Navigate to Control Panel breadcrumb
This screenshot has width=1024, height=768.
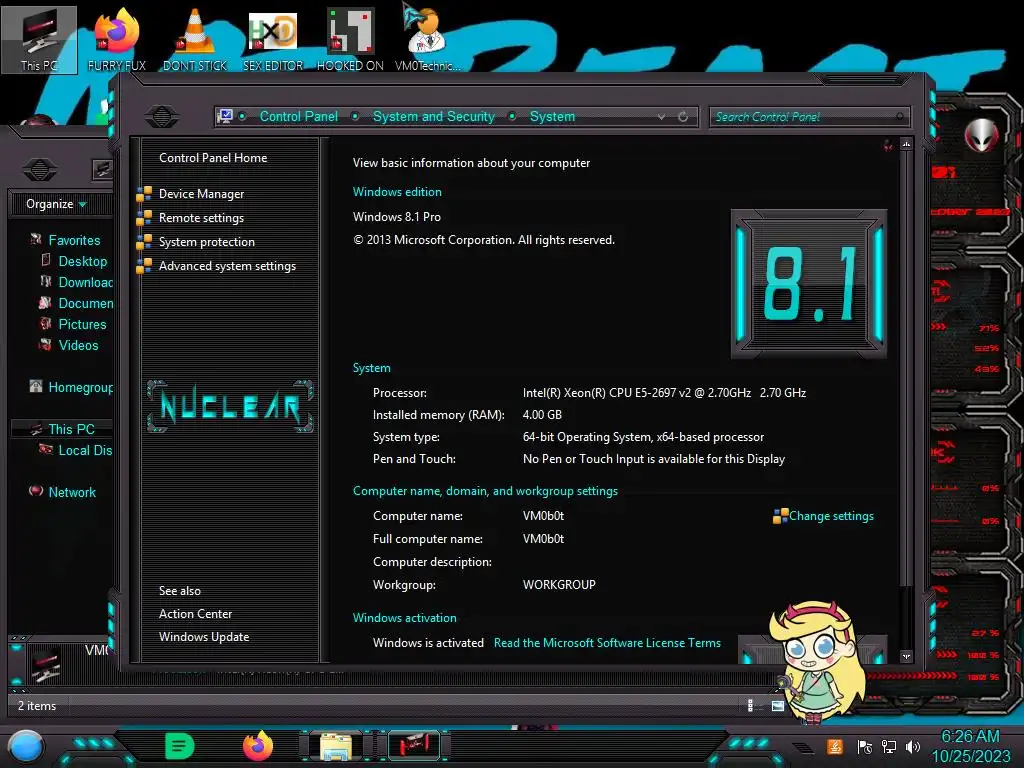click(x=298, y=116)
